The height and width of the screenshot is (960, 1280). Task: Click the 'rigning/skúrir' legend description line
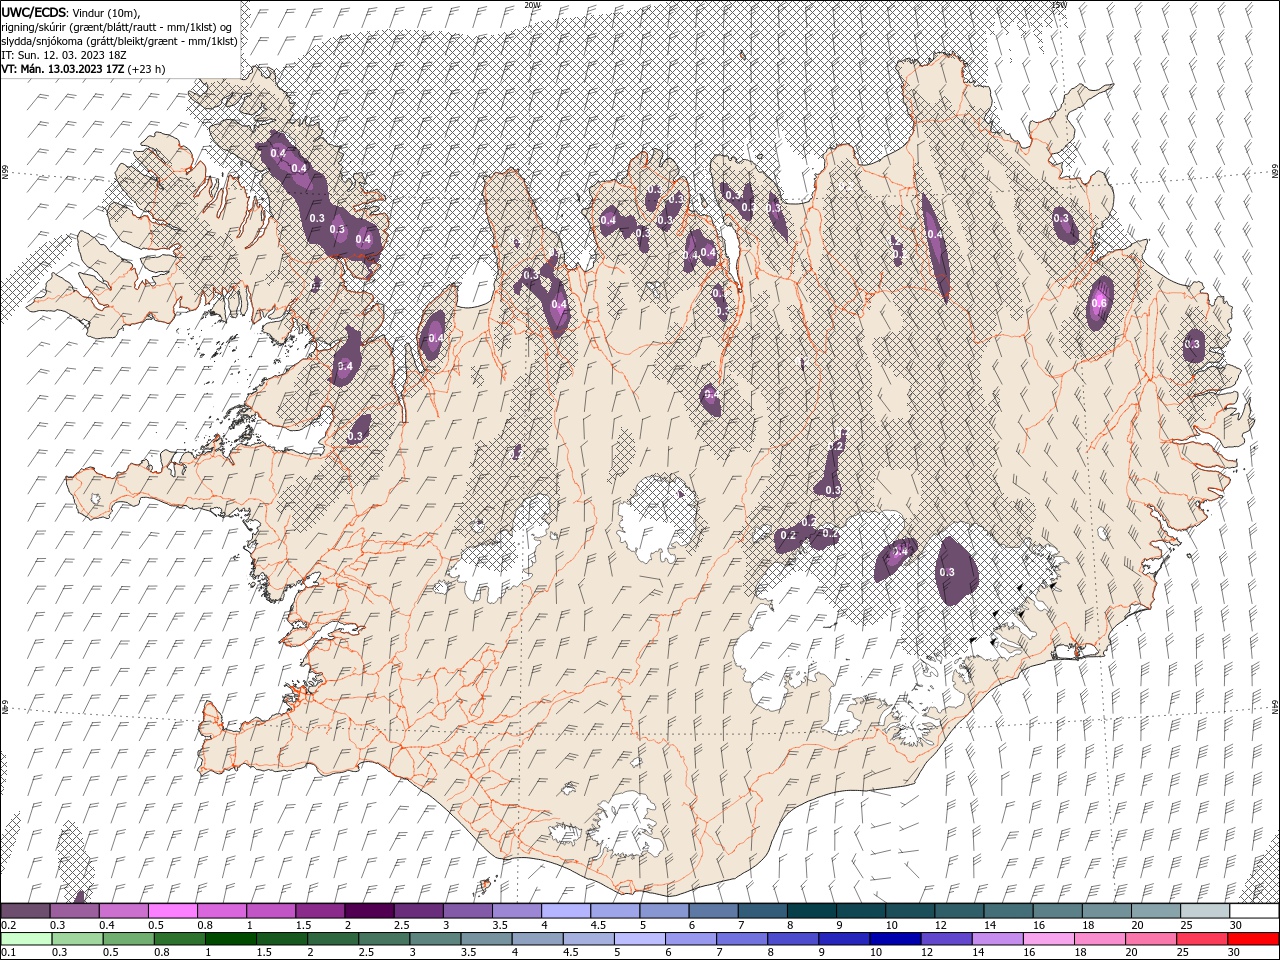(x=117, y=27)
